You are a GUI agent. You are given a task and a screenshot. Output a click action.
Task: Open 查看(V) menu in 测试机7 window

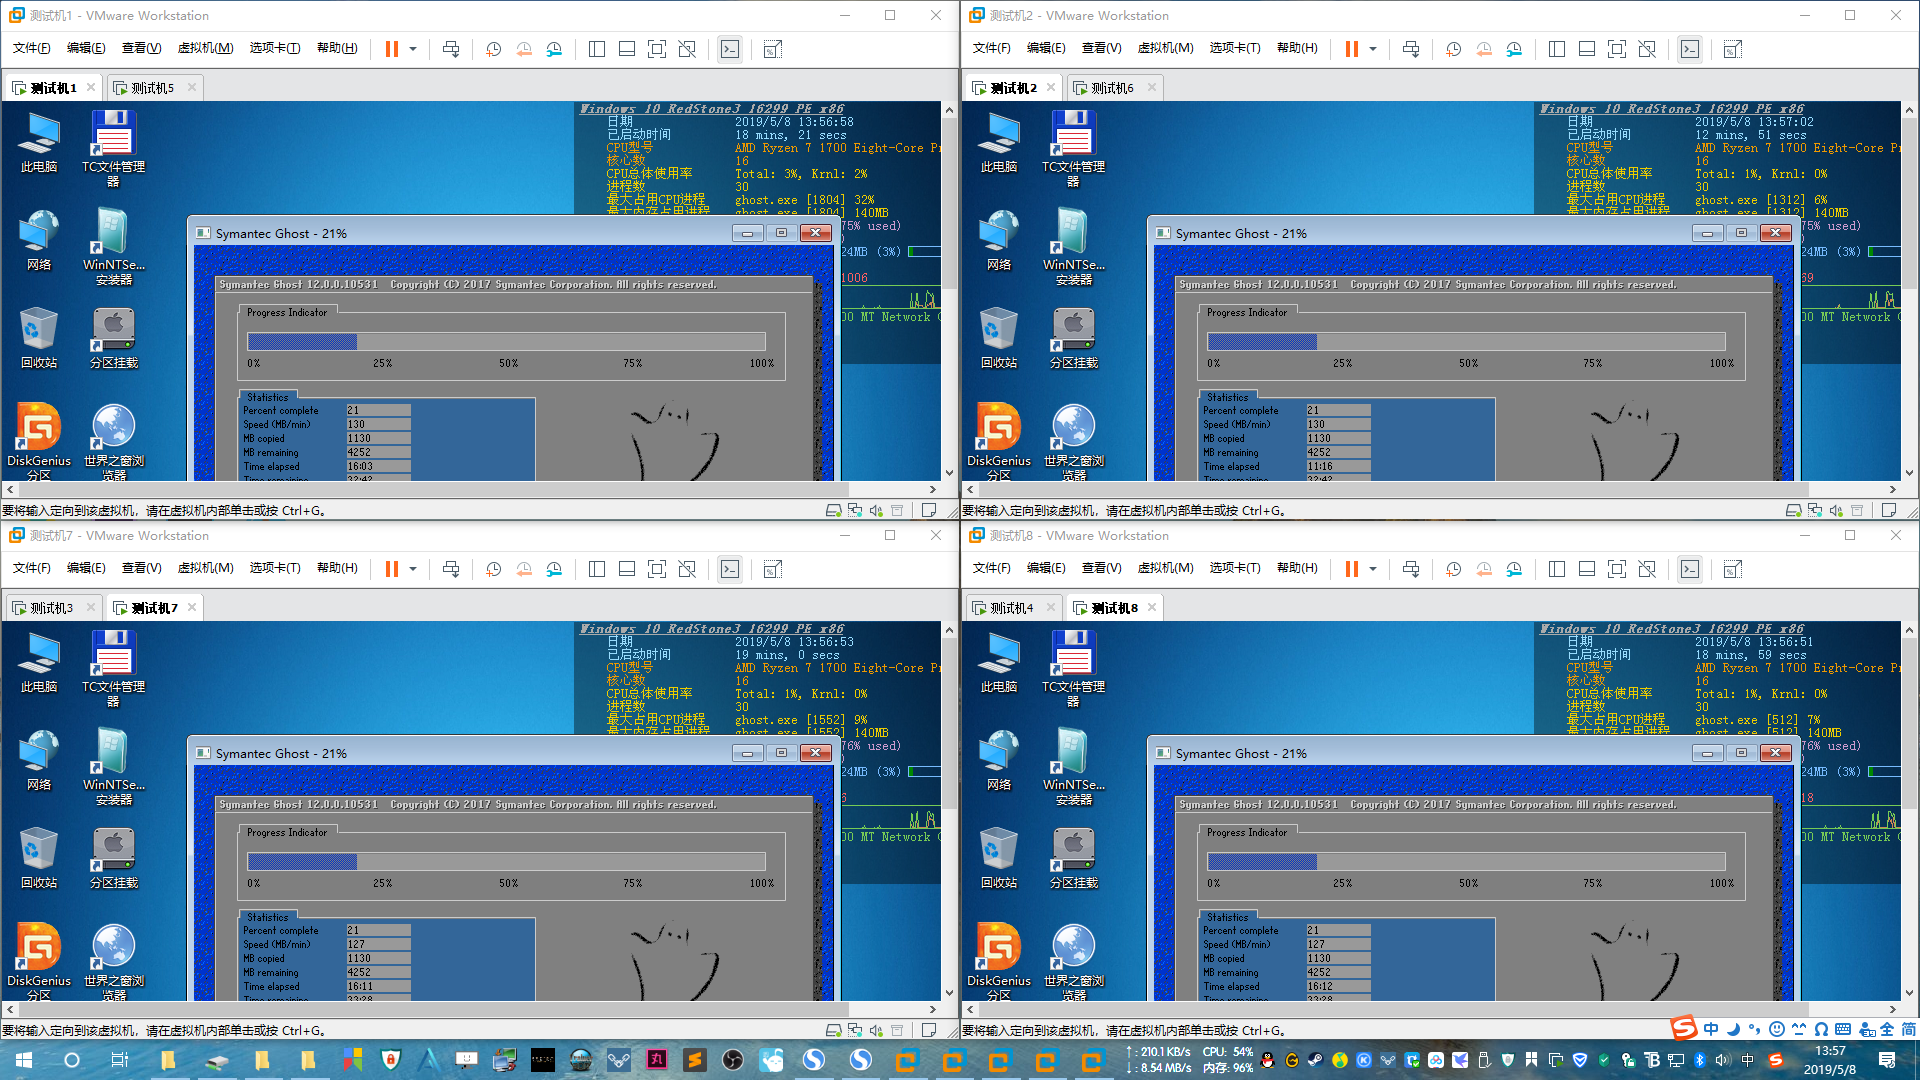(141, 568)
